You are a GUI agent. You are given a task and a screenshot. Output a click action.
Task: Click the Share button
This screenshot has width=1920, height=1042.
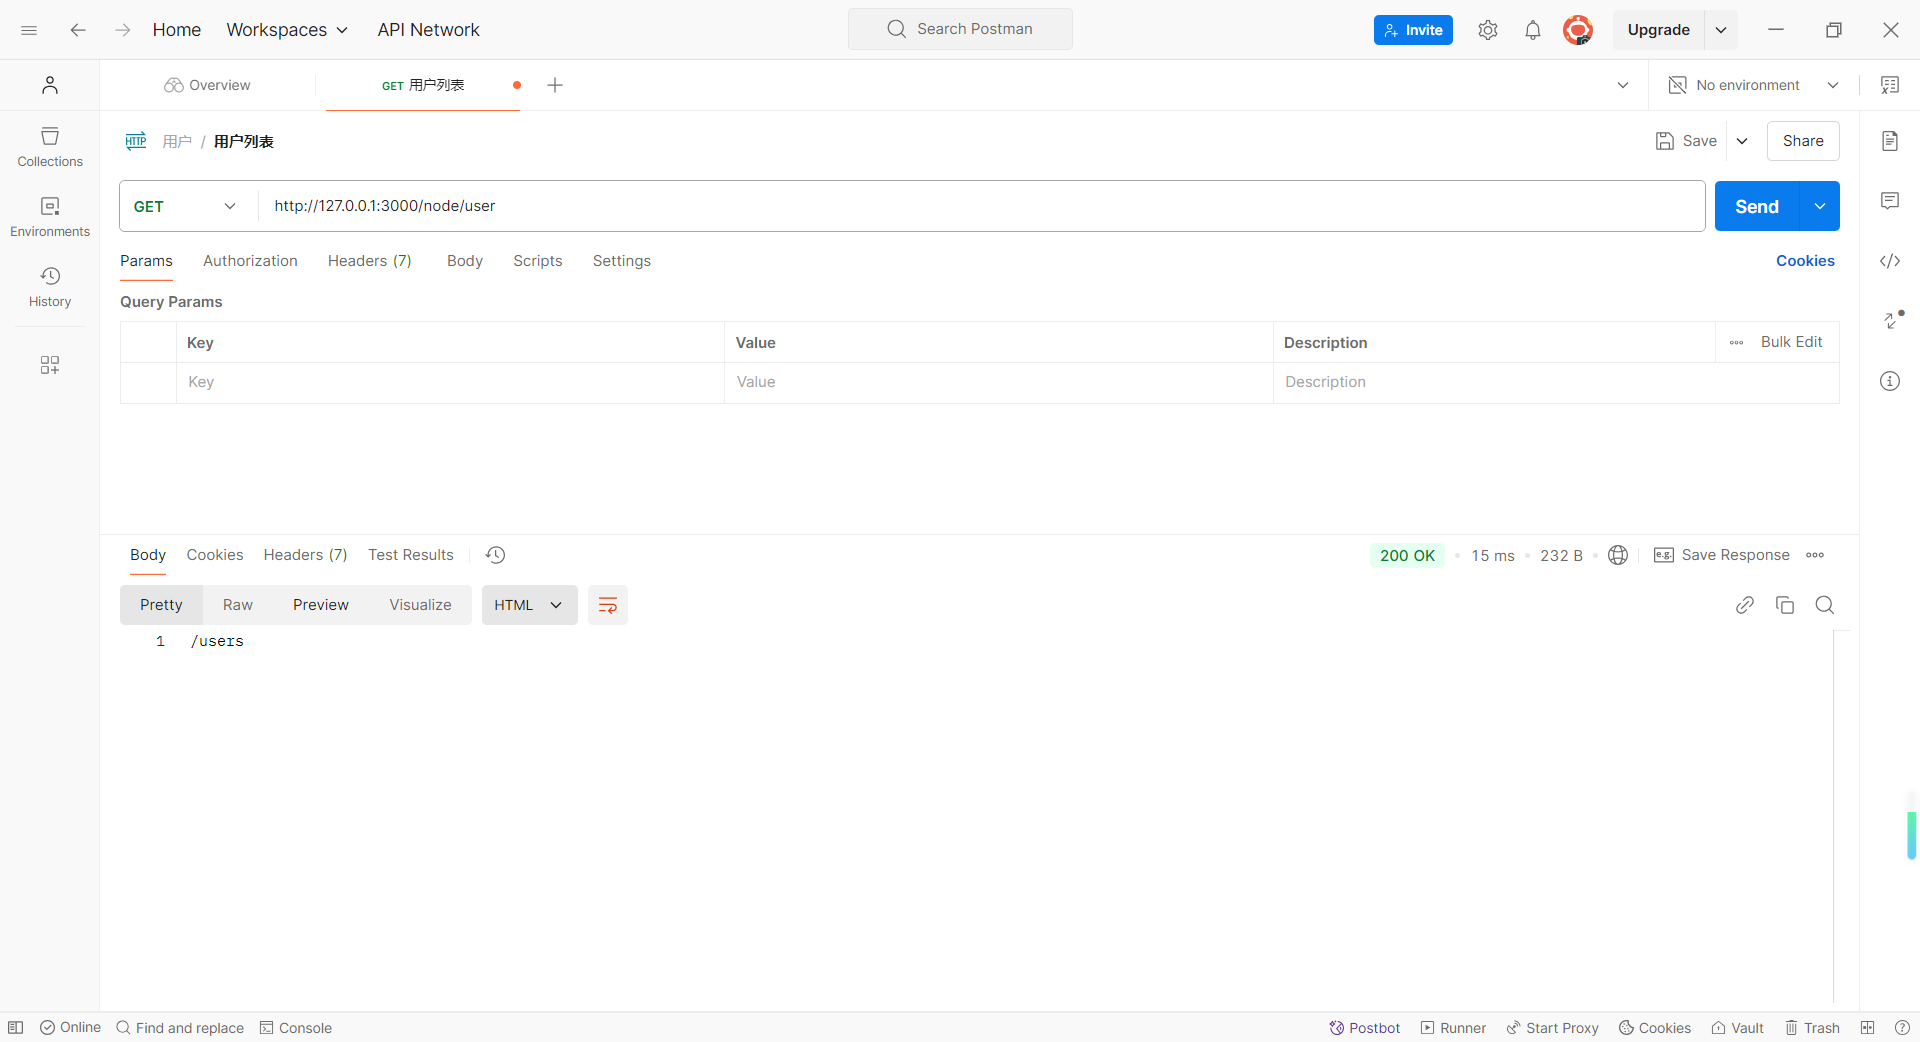(1803, 141)
